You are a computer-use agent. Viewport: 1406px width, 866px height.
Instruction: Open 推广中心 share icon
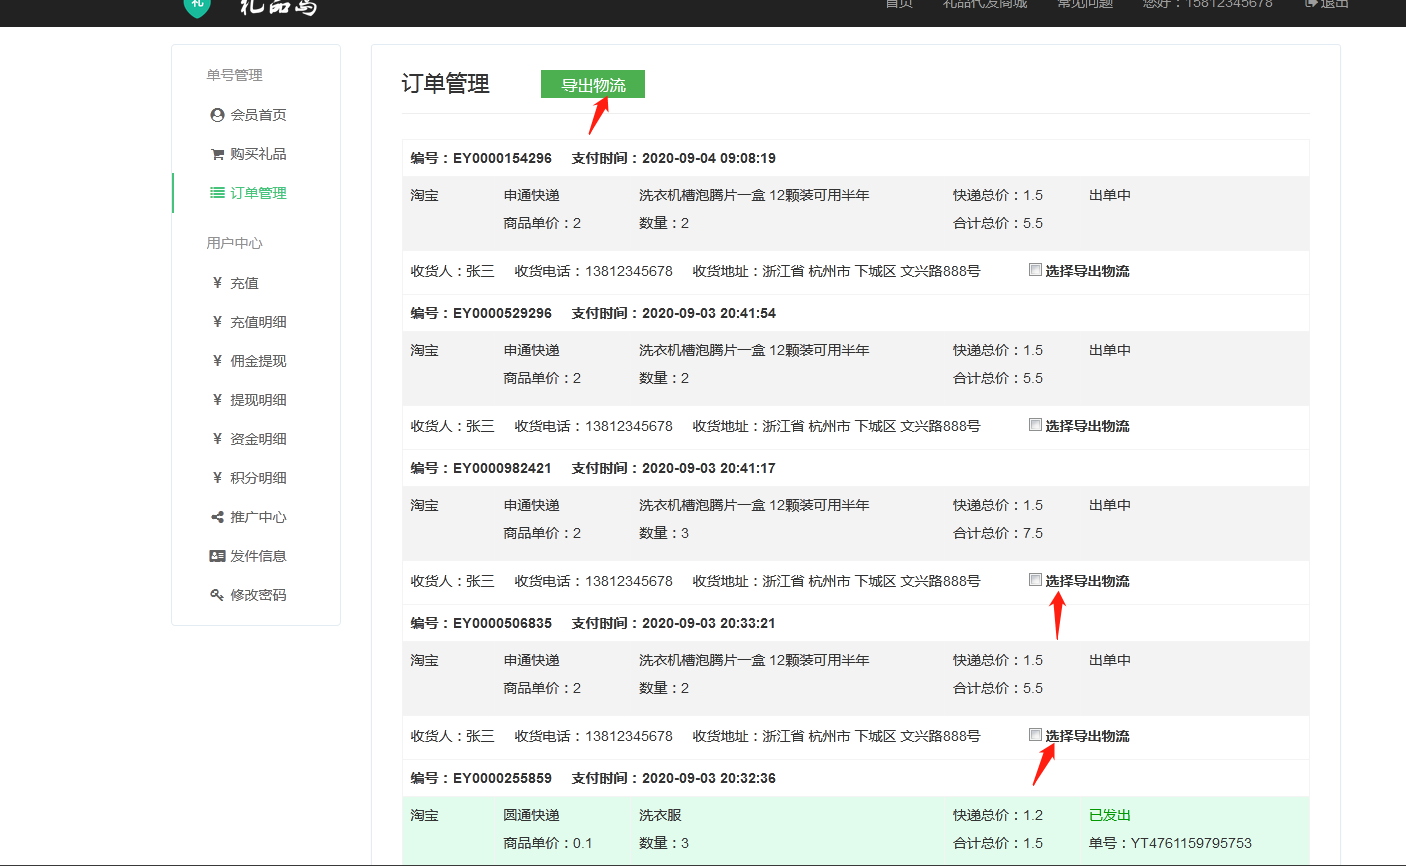[x=217, y=517]
